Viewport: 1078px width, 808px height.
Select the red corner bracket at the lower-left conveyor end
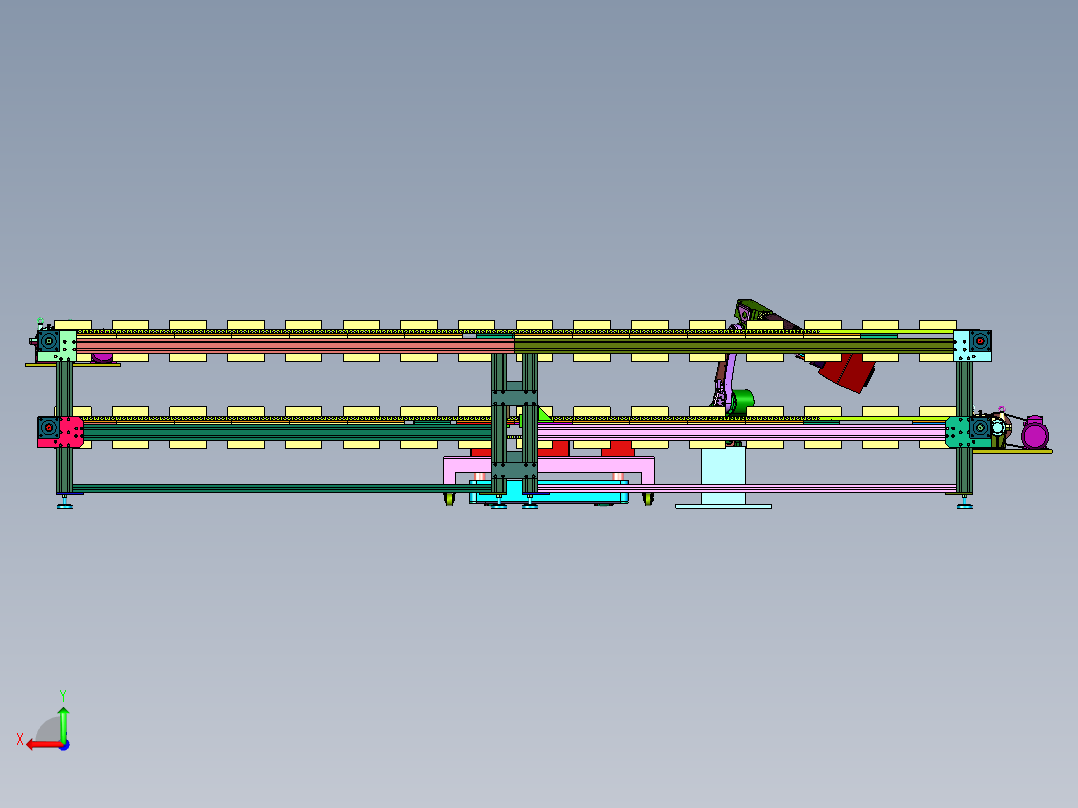tap(70, 433)
